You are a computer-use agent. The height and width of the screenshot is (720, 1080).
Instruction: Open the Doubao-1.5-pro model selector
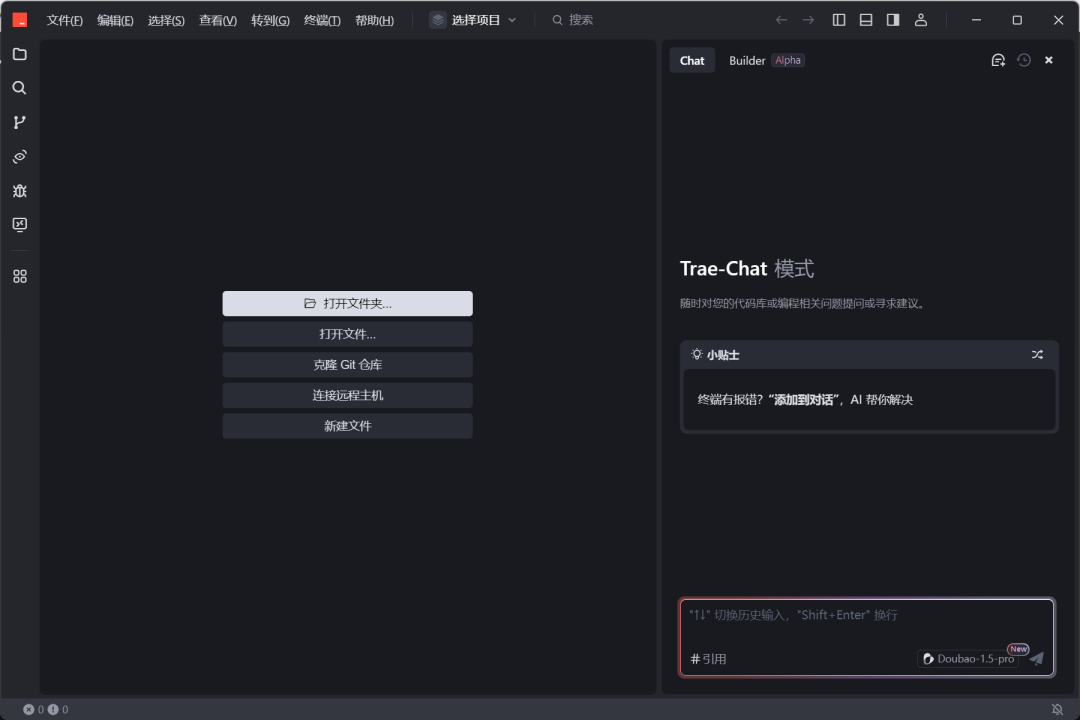point(968,658)
